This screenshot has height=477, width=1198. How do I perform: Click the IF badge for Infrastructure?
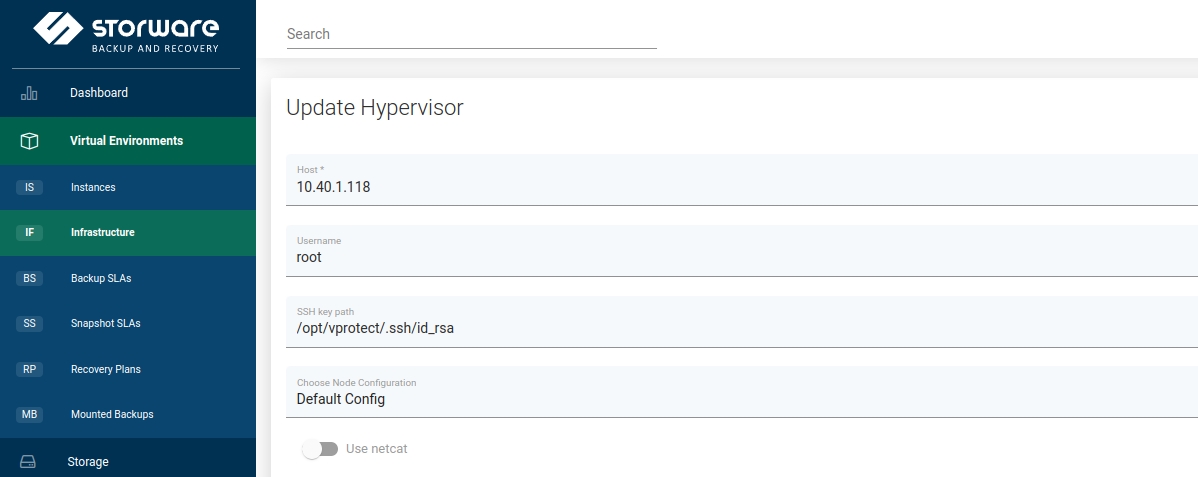point(29,233)
